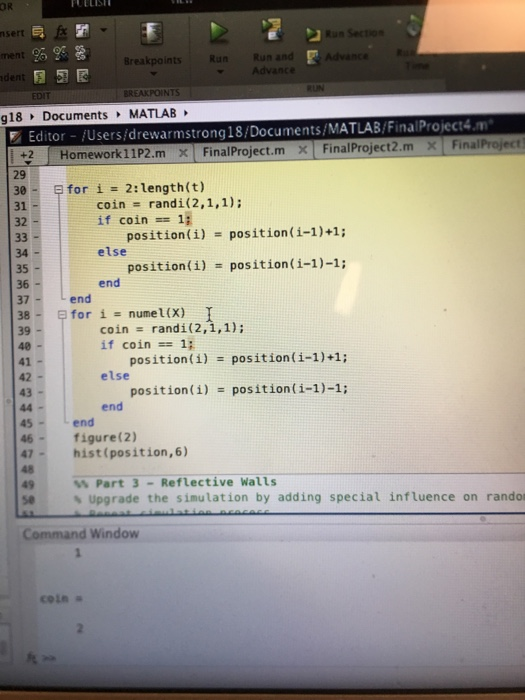Switch to the FinalProject2.m tab

coord(368,148)
